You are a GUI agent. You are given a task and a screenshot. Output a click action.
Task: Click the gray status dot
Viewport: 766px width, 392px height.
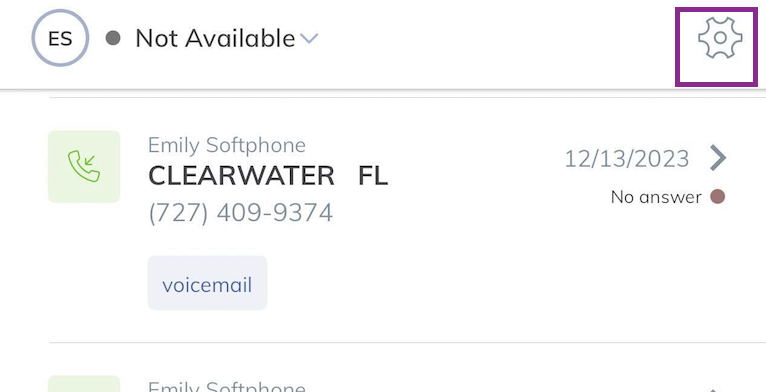tap(113, 38)
